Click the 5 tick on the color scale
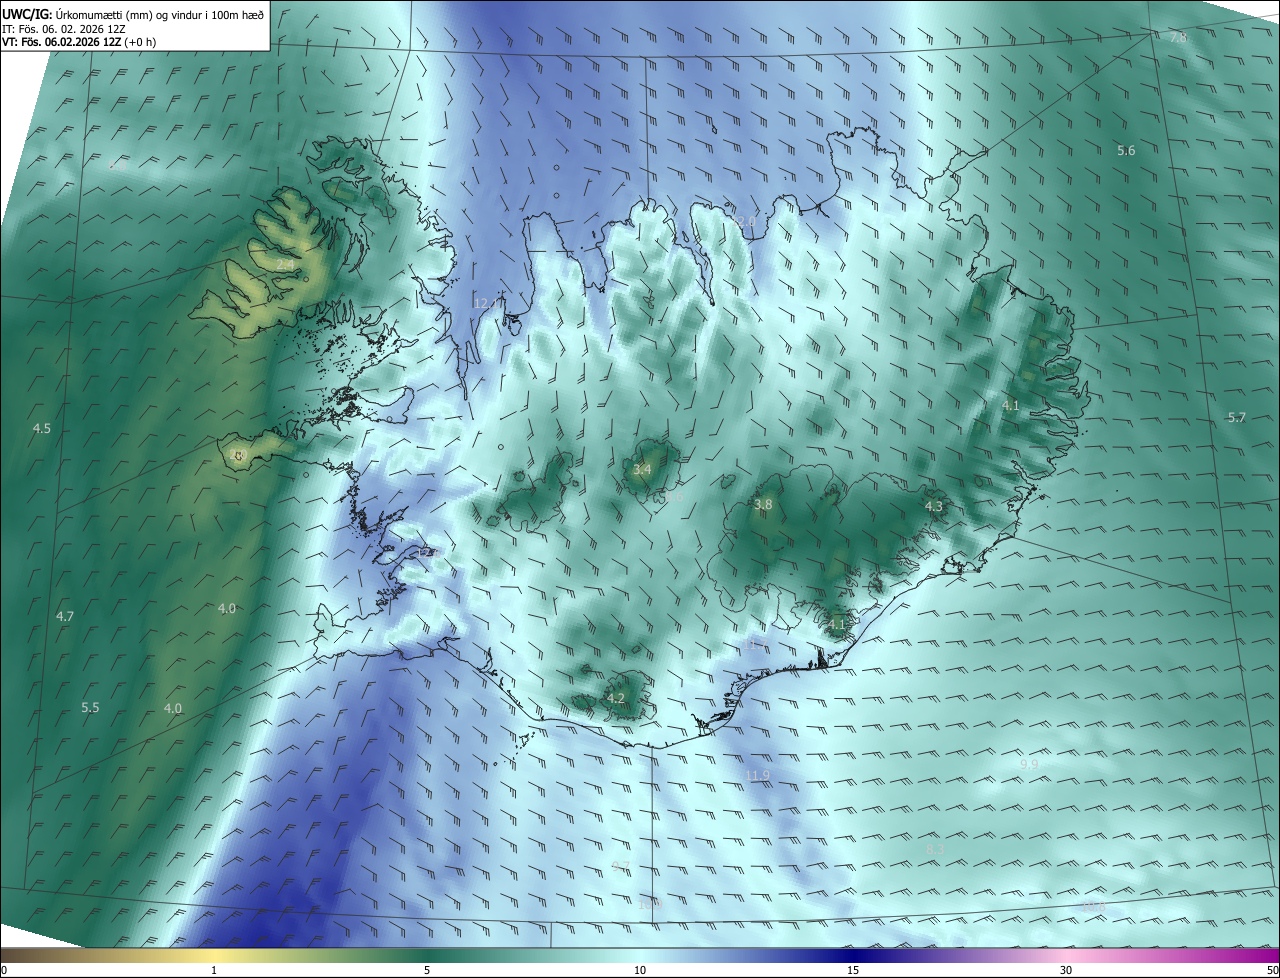The width and height of the screenshot is (1280, 978). (x=427, y=970)
